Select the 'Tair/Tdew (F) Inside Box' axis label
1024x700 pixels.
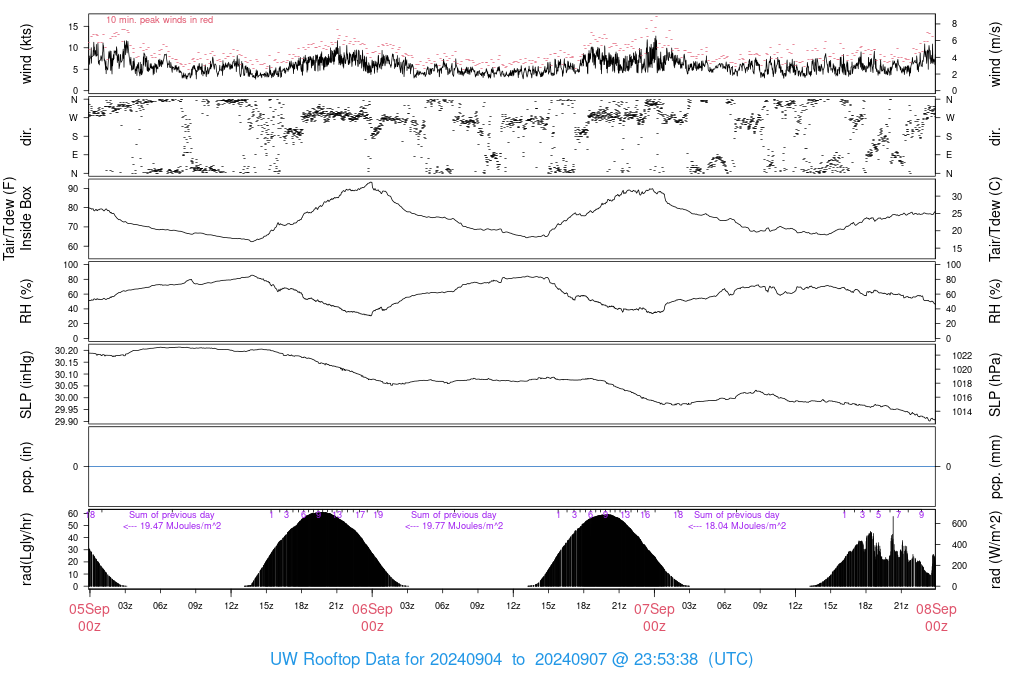click(x=17, y=218)
